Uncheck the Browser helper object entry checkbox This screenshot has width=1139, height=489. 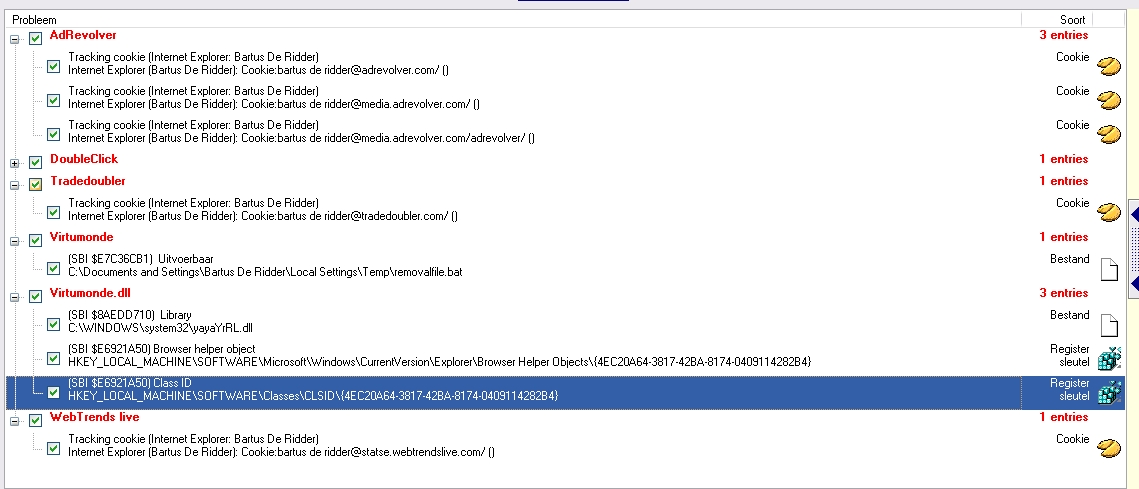click(53, 358)
